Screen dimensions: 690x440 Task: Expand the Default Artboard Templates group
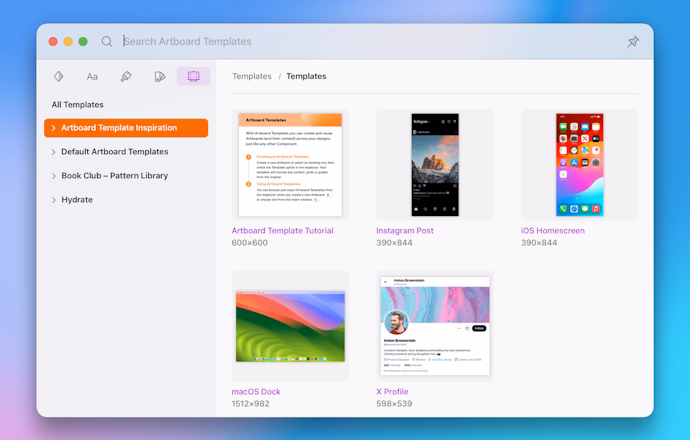[x=53, y=152]
